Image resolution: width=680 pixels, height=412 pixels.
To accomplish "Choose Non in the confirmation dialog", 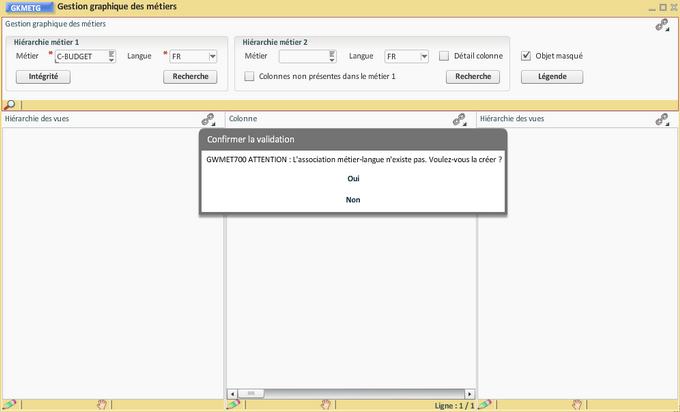I will (353, 199).
